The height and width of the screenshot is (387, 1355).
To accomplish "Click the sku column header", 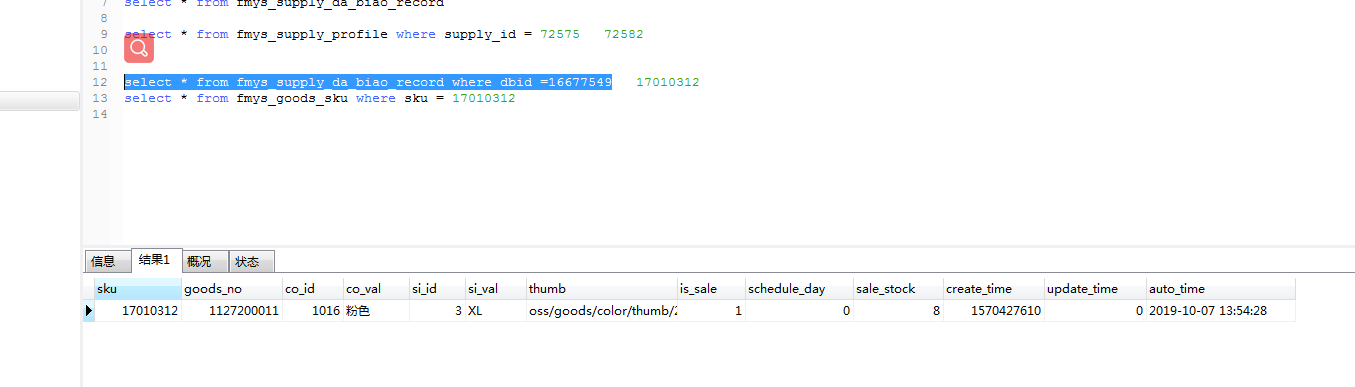I will [x=138, y=289].
